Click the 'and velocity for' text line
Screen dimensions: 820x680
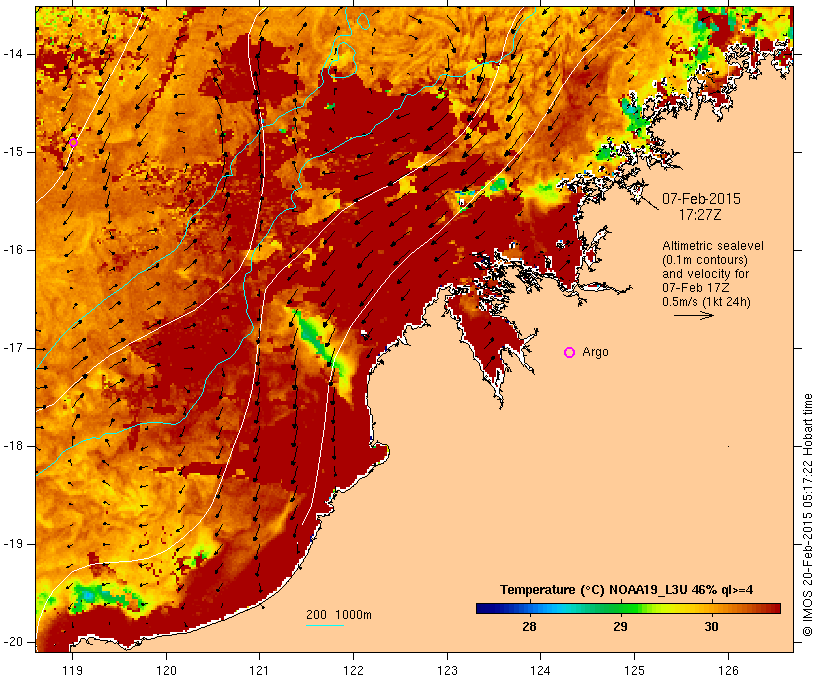tap(705, 274)
